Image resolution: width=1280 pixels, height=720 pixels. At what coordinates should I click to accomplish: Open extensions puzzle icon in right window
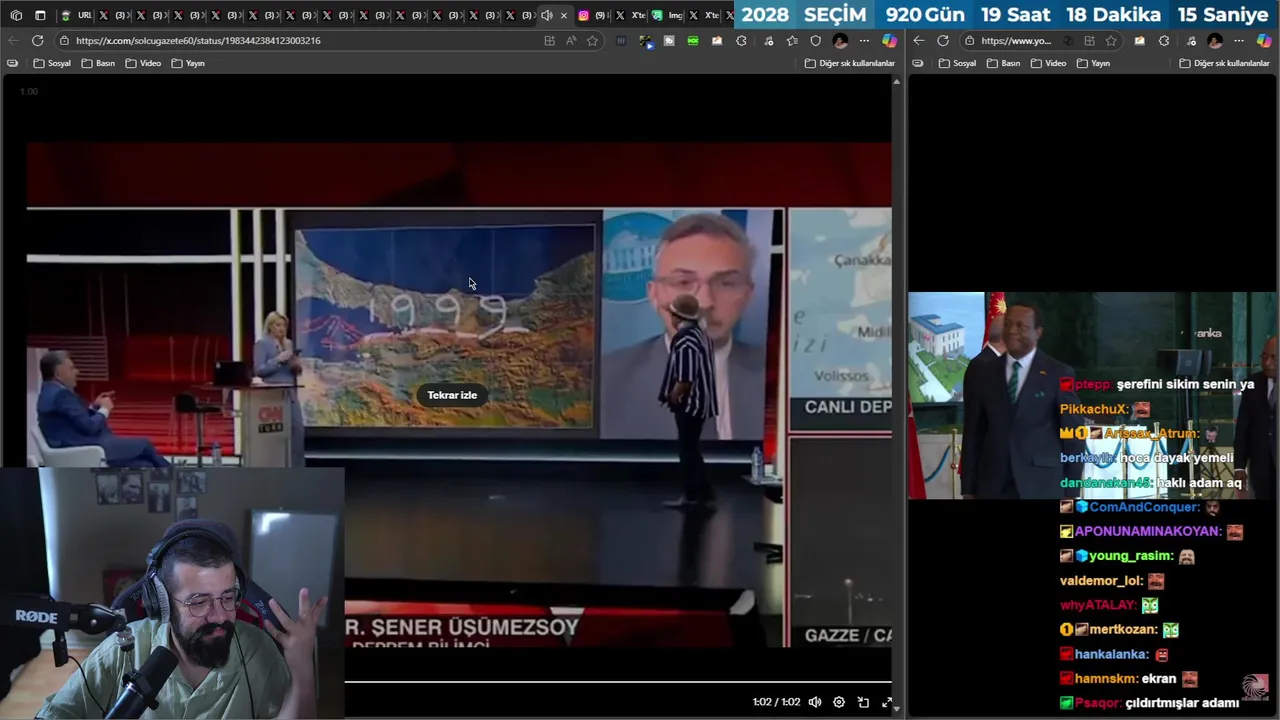[1164, 41]
